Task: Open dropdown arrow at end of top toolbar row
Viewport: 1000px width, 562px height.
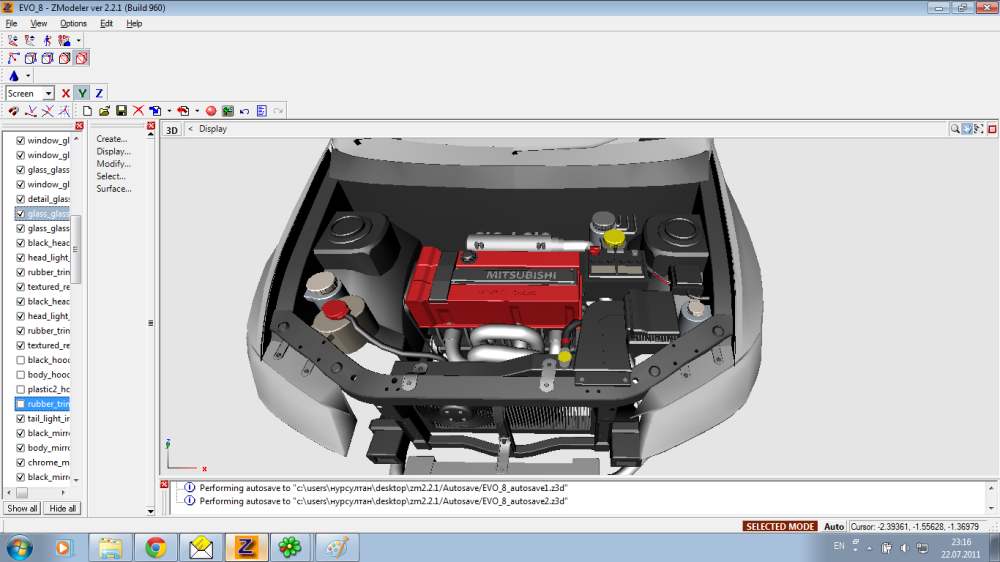Action: 78,40
